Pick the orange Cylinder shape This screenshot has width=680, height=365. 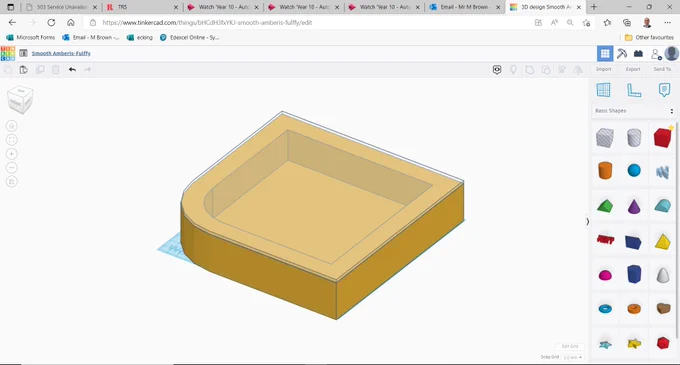605,170
